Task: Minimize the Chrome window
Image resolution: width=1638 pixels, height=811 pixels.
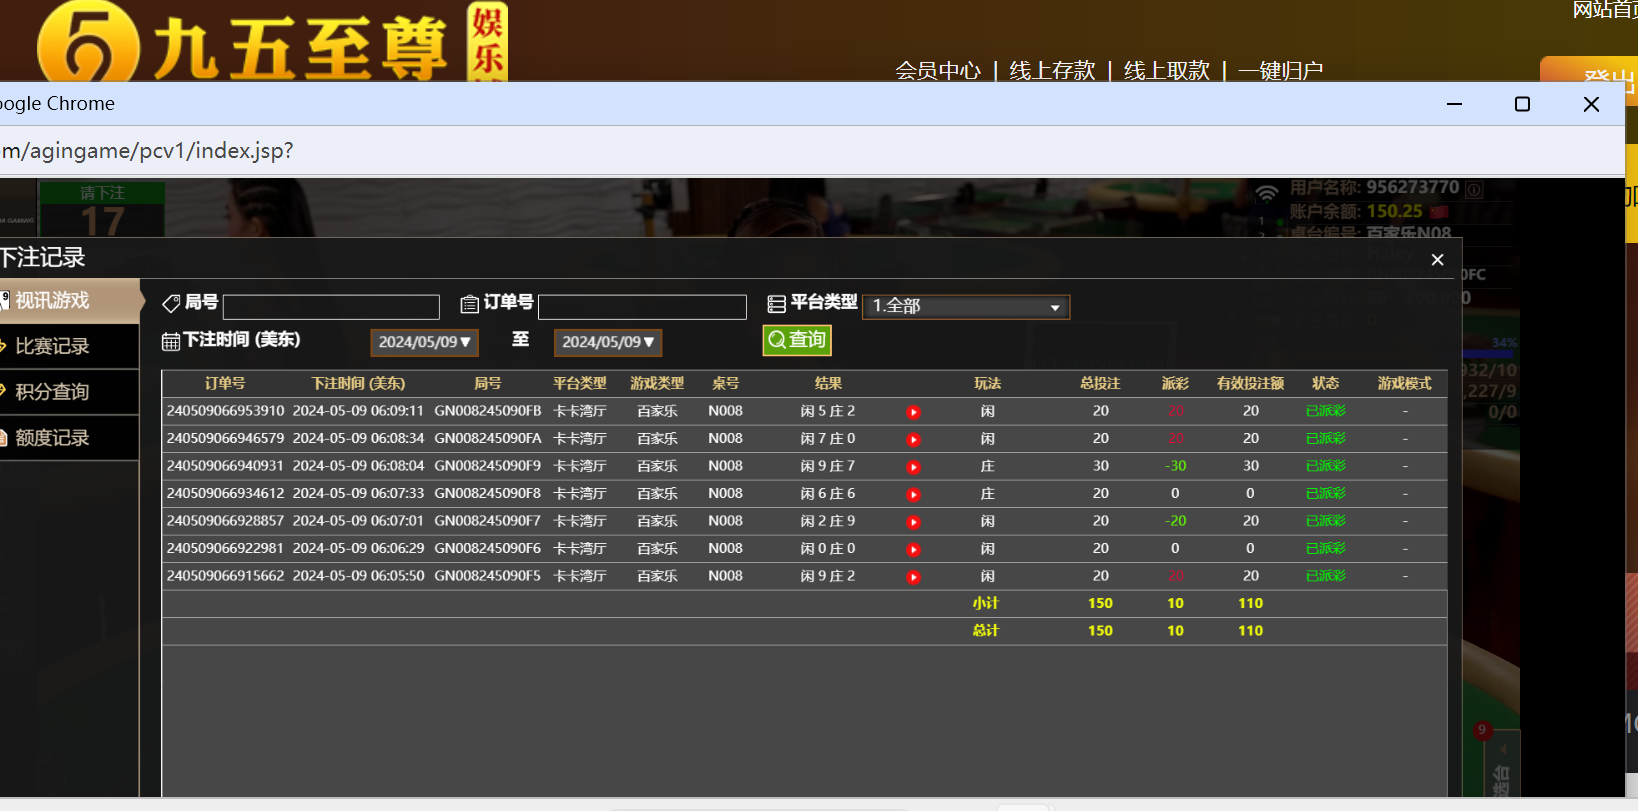Action: pos(1454,104)
